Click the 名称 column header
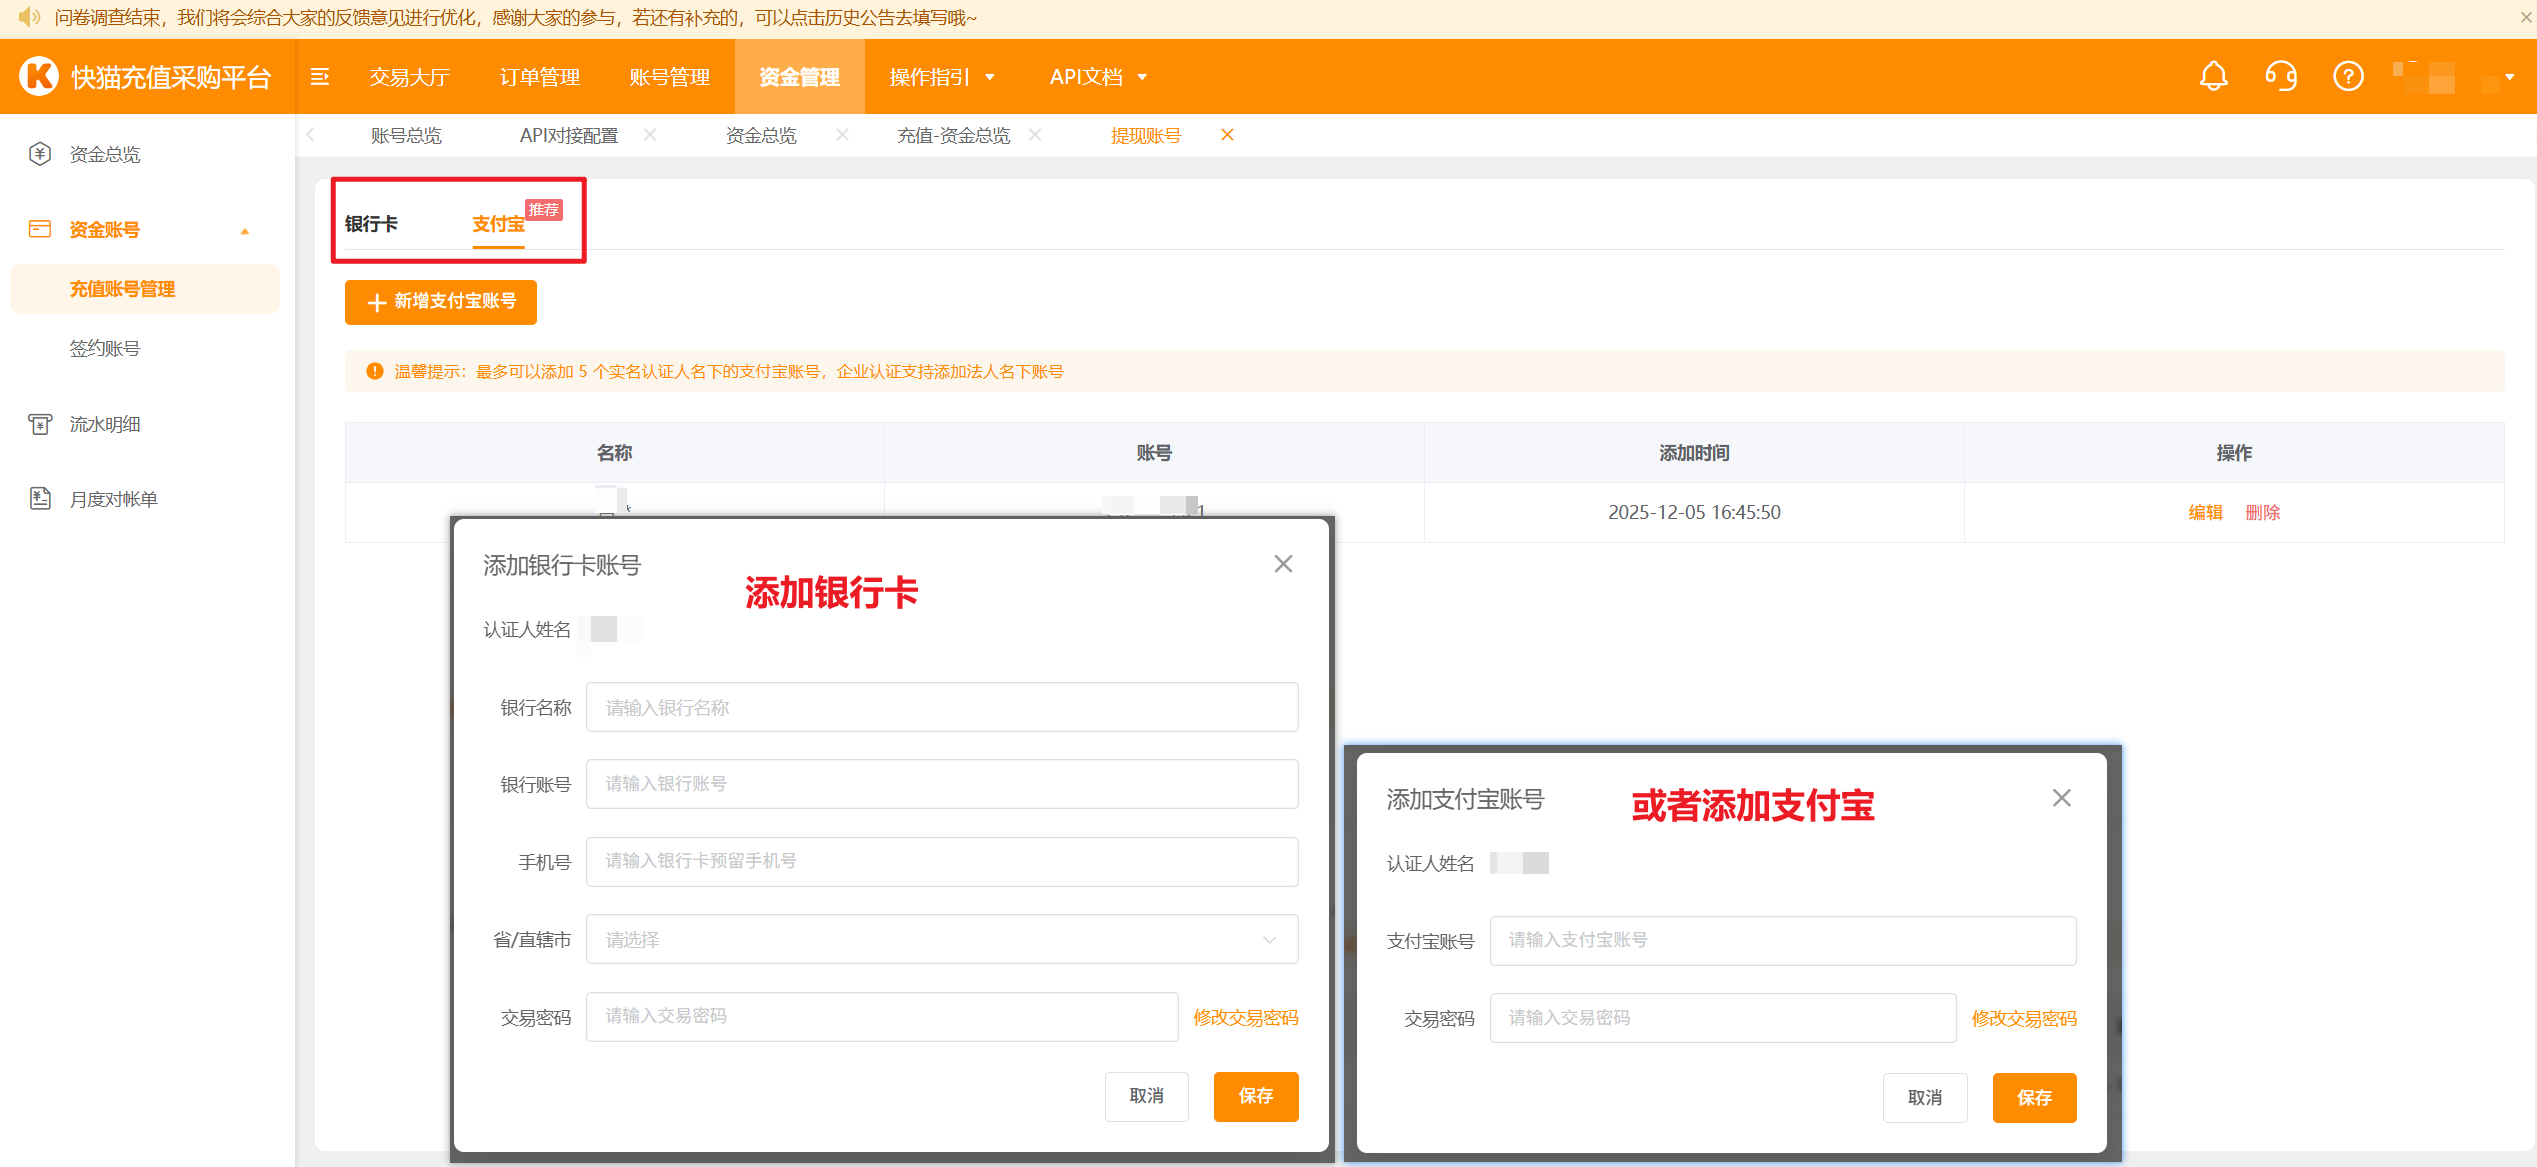Image resolution: width=2537 pixels, height=1167 pixels. point(614,453)
